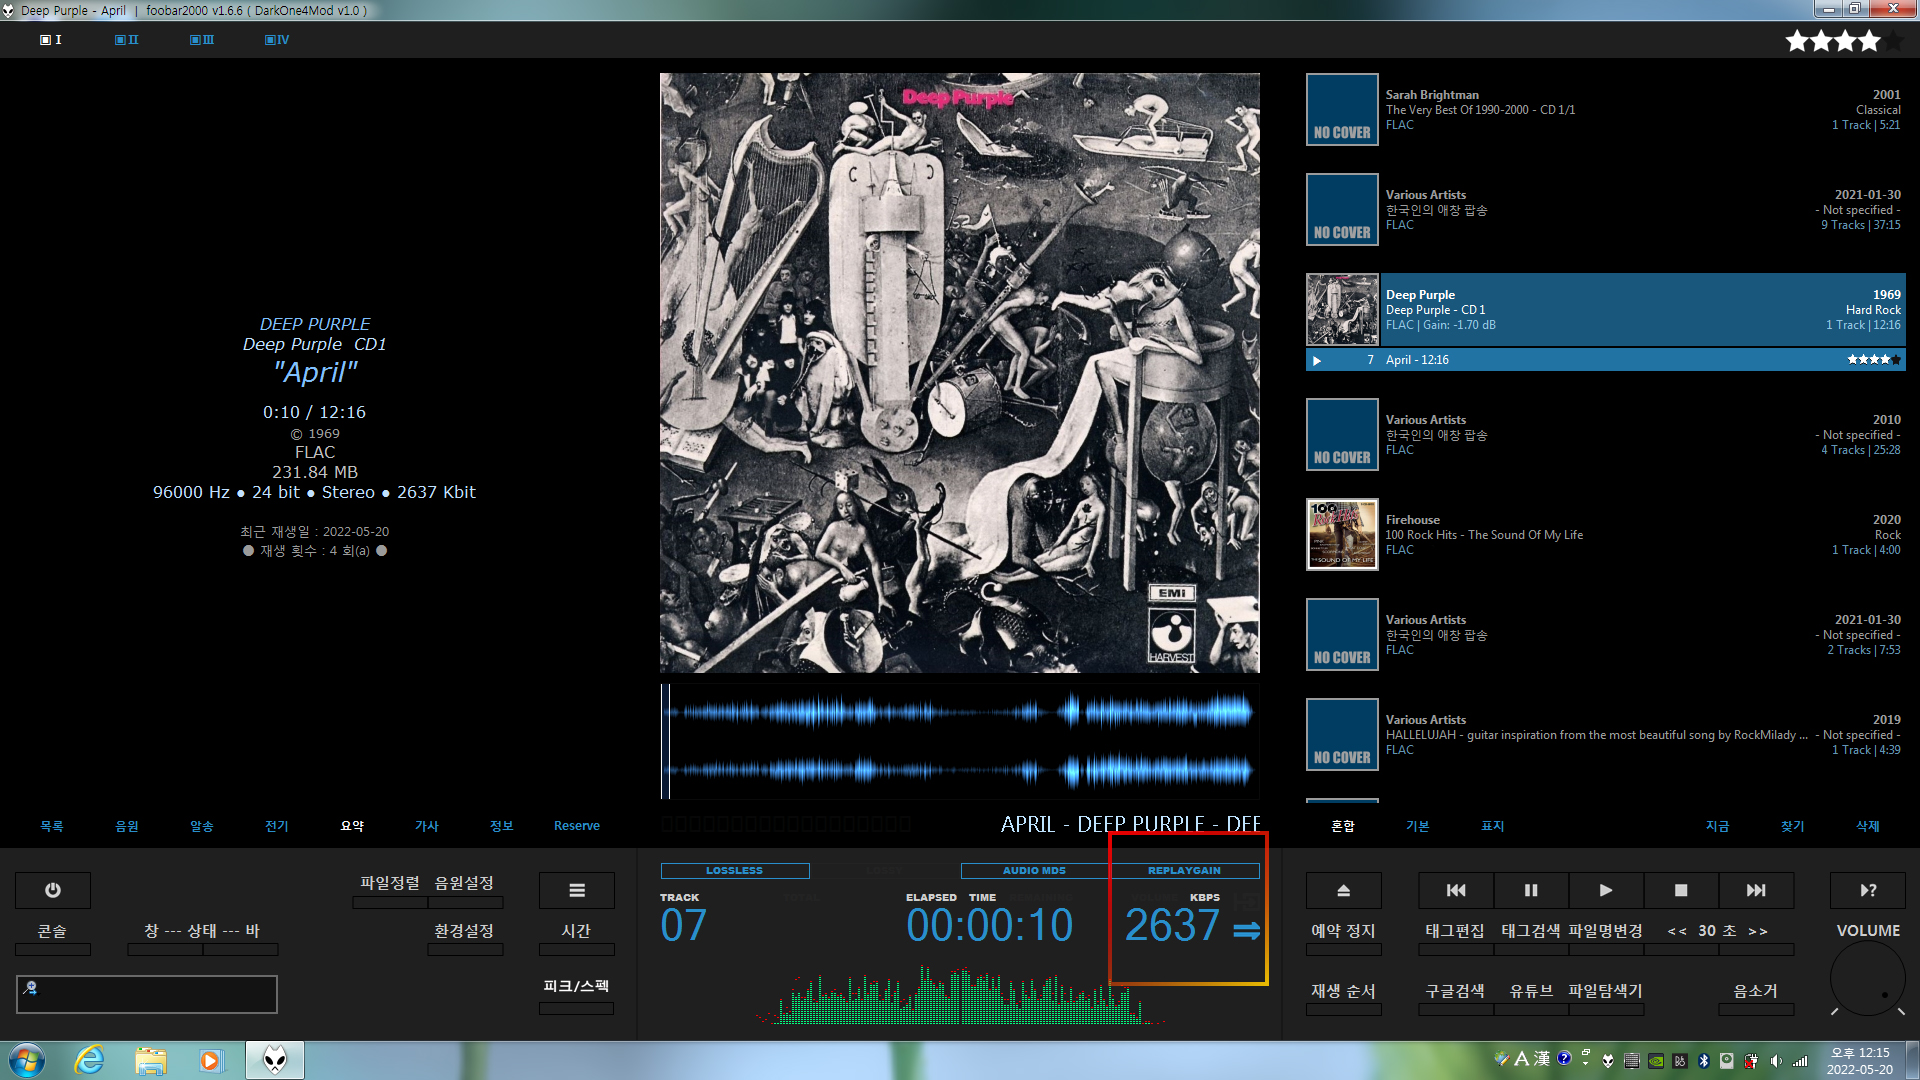
Task: Click the power button icon
Action: tap(53, 890)
